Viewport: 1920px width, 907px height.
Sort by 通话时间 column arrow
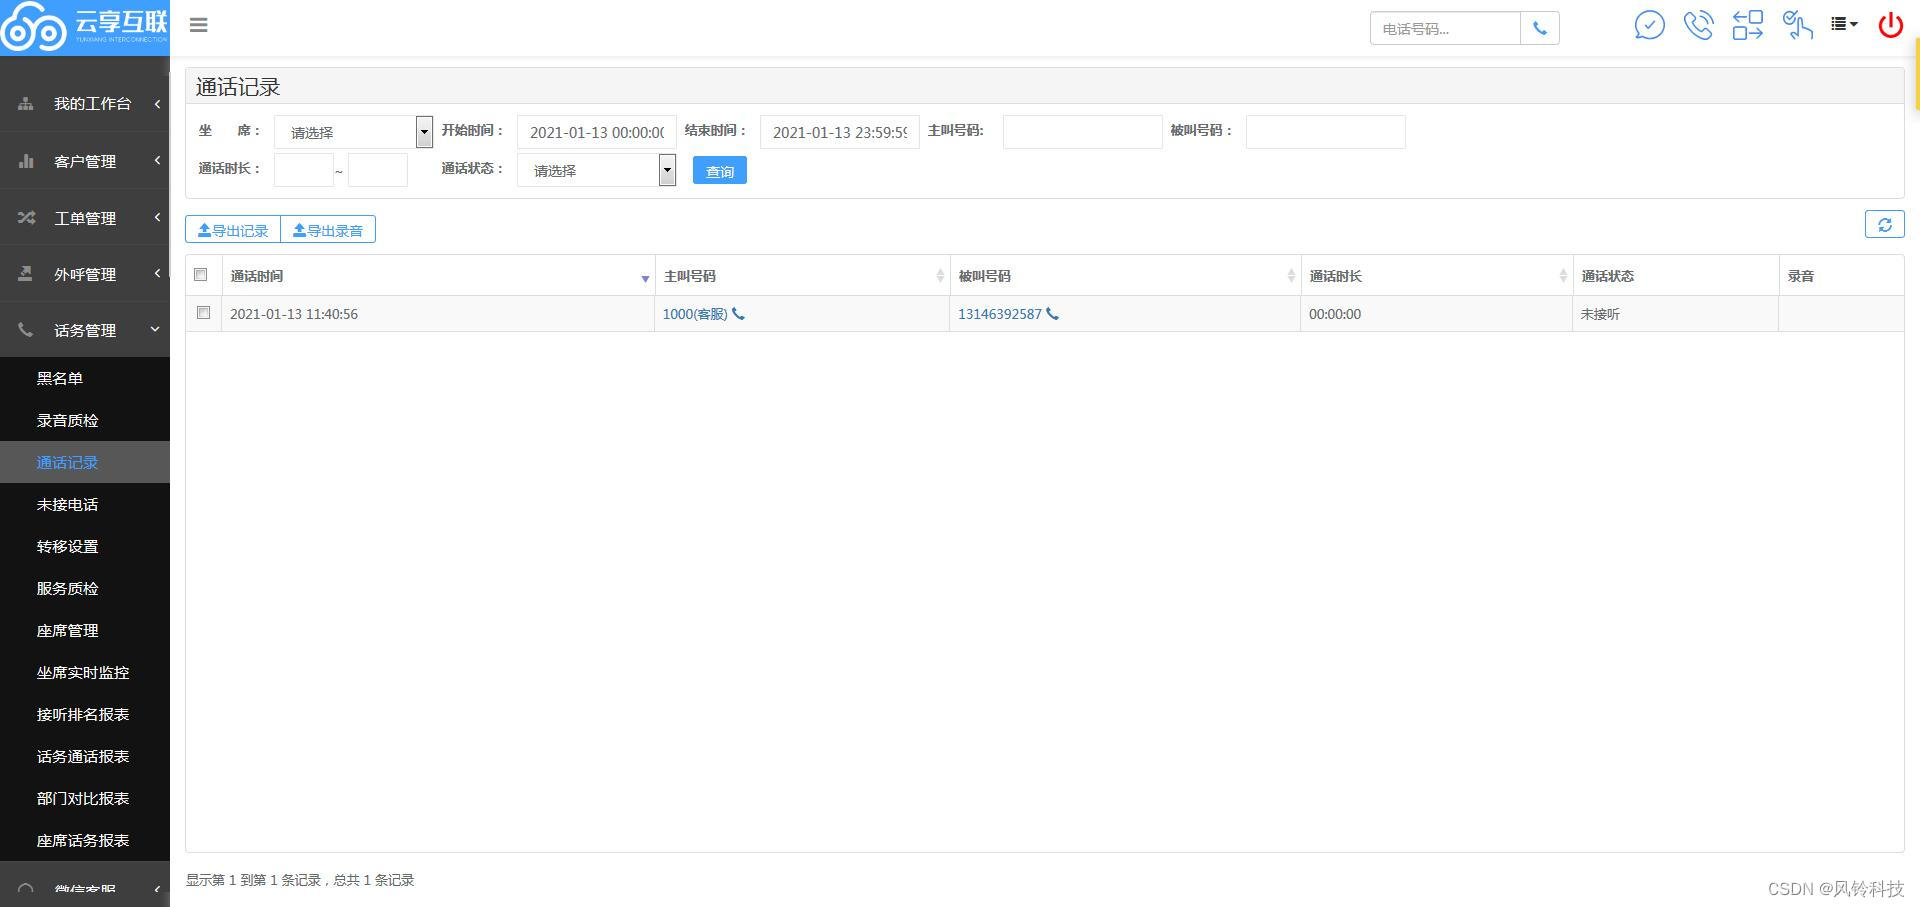645,279
